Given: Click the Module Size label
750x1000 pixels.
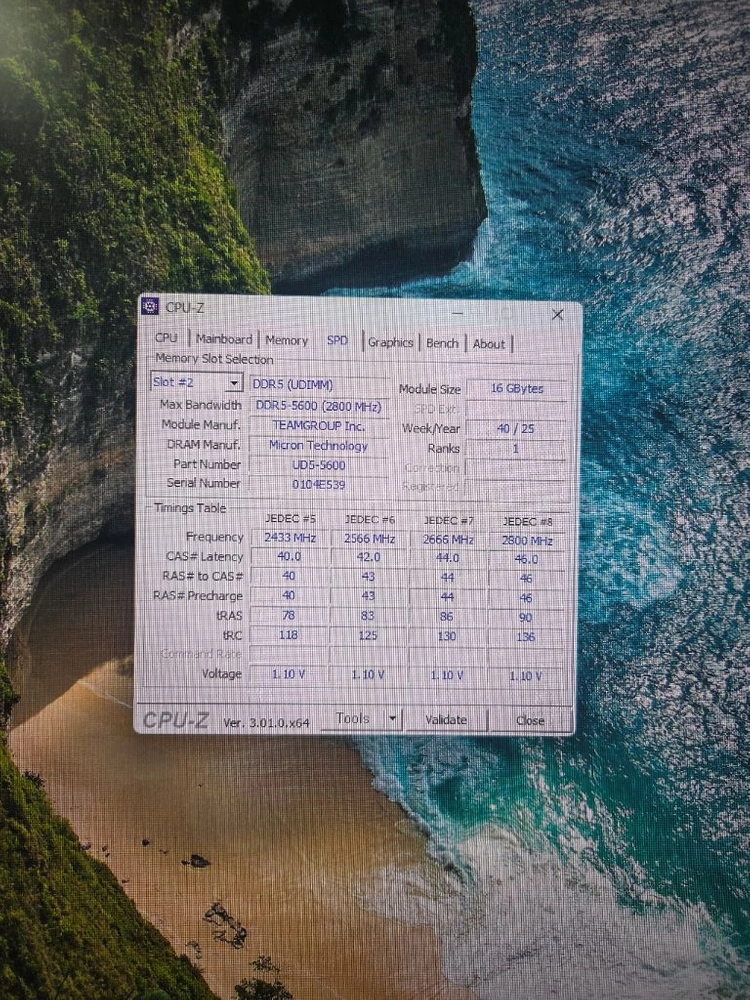Looking at the screenshot, I should pos(430,389).
